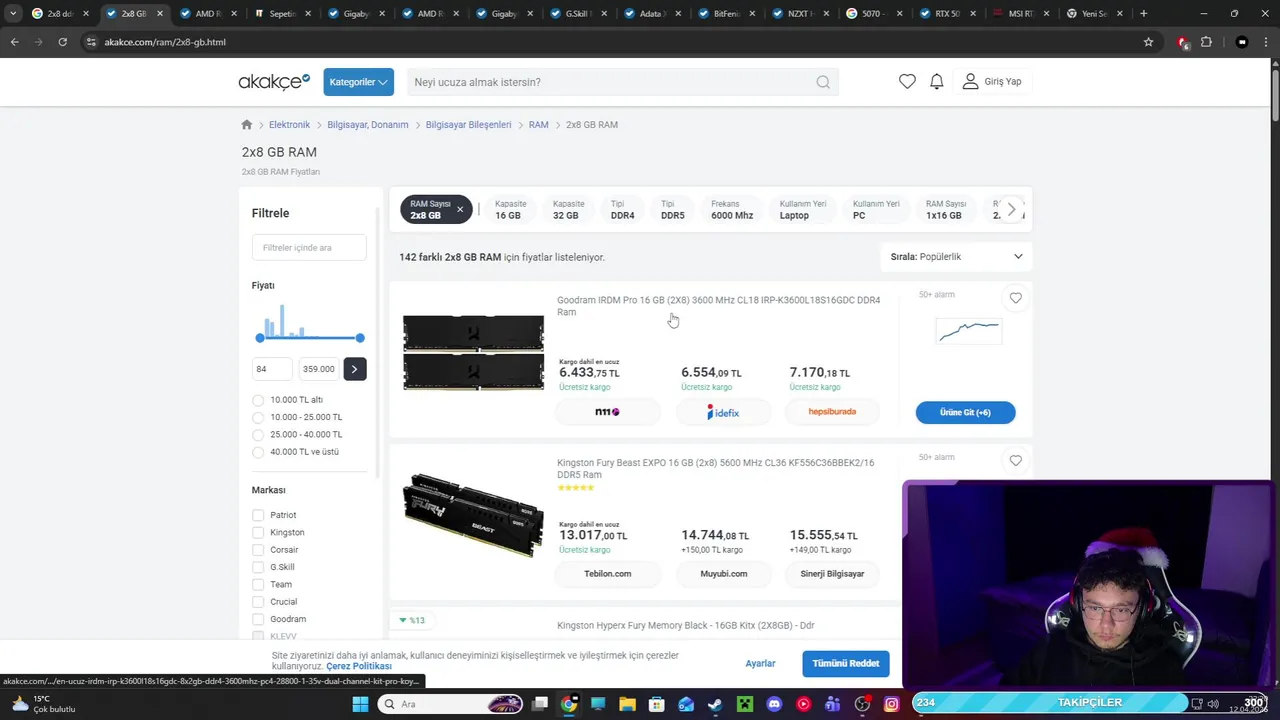Open idefix store offer

723,412
